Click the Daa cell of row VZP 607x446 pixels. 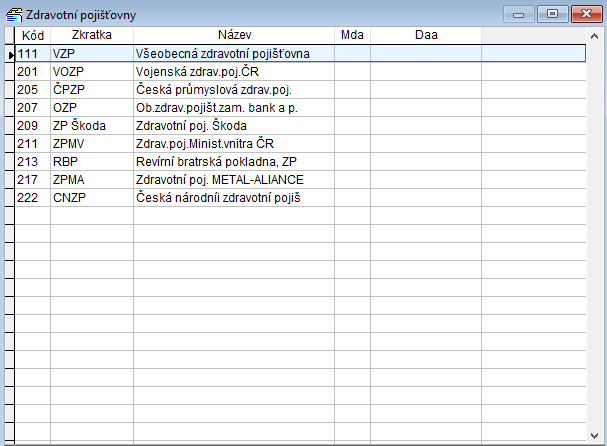[x=426, y=54]
